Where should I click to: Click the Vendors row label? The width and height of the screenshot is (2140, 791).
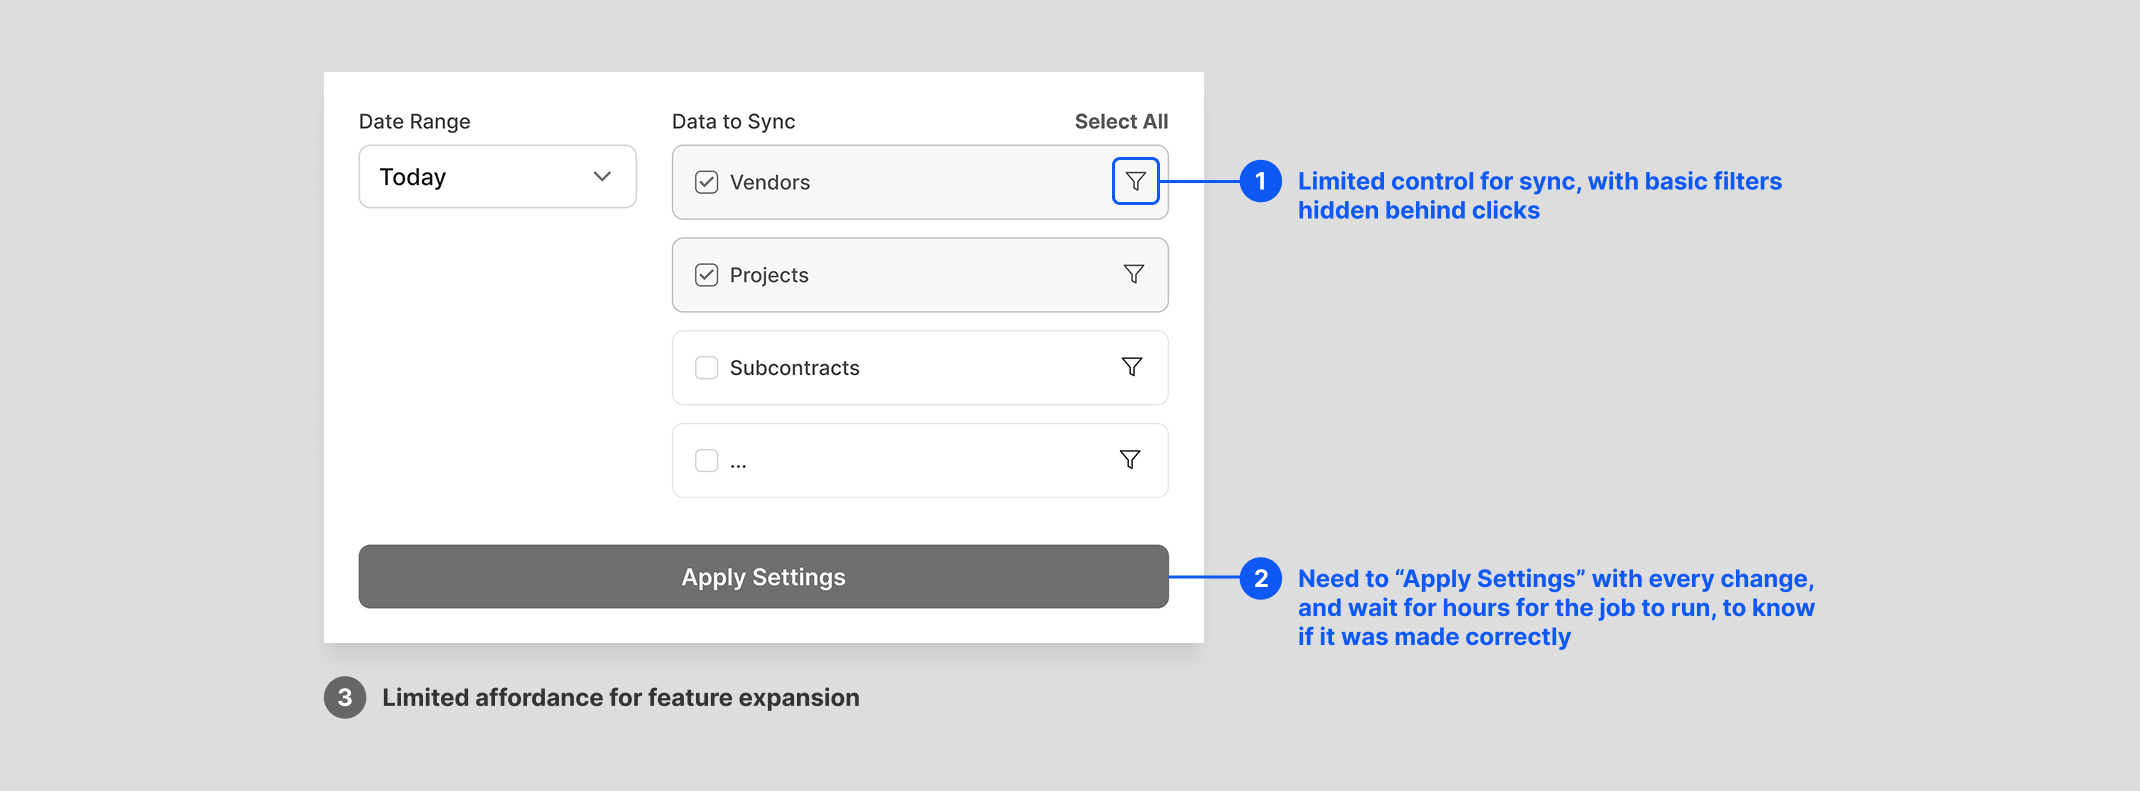tap(769, 182)
